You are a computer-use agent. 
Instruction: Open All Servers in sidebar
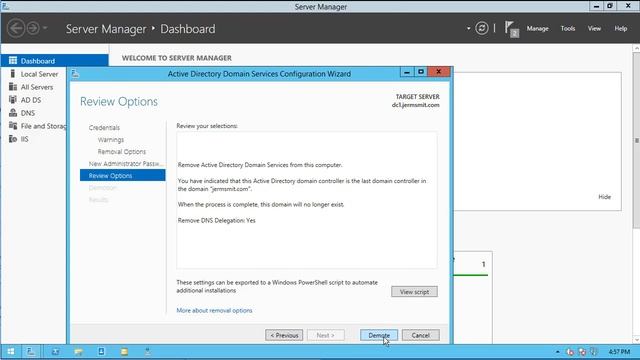tap(37, 87)
